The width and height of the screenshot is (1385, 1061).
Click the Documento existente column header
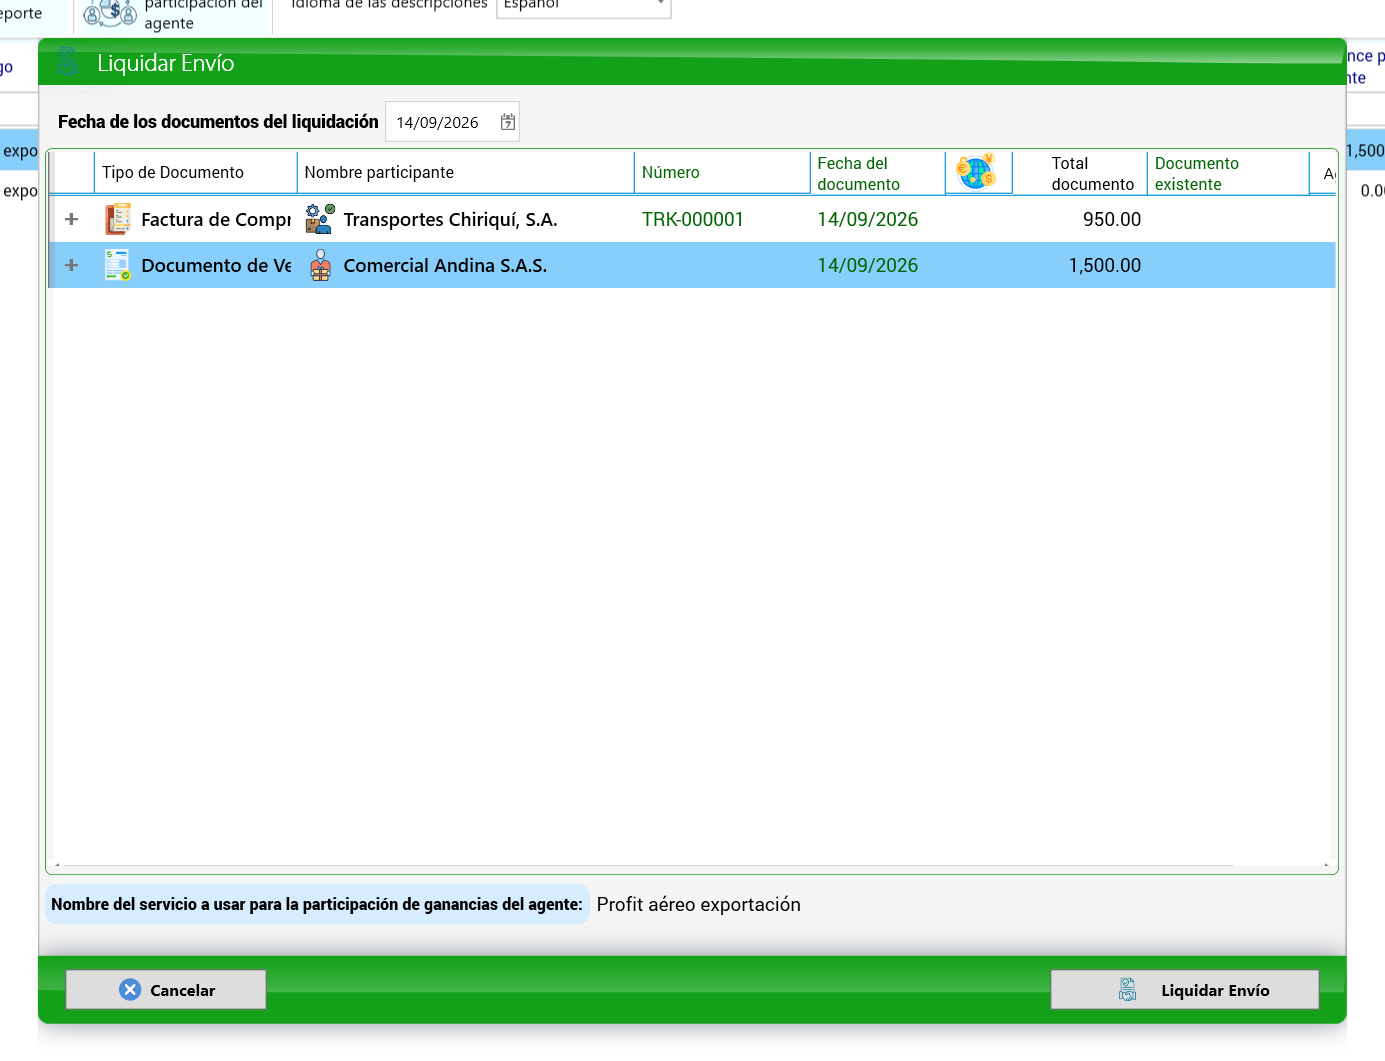pyautogui.click(x=1228, y=172)
